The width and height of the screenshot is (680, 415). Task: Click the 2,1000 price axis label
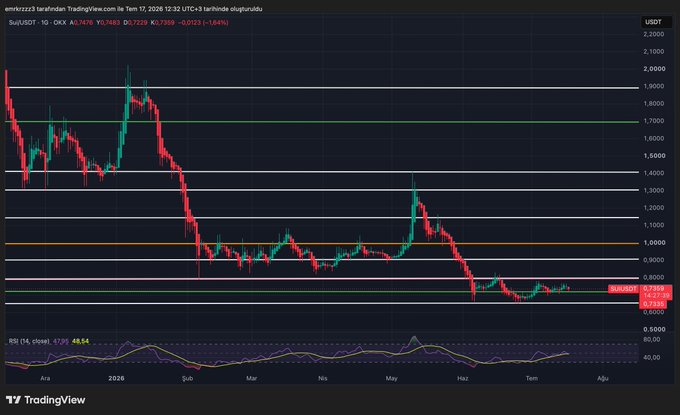(x=654, y=52)
